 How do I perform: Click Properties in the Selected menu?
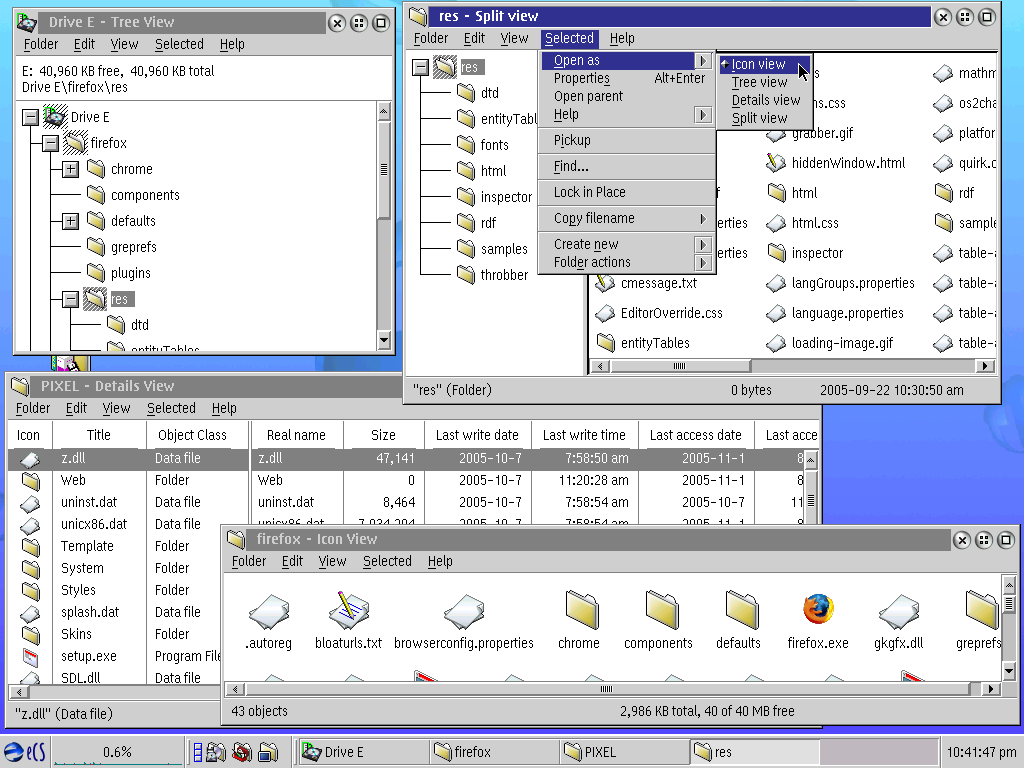click(627, 78)
